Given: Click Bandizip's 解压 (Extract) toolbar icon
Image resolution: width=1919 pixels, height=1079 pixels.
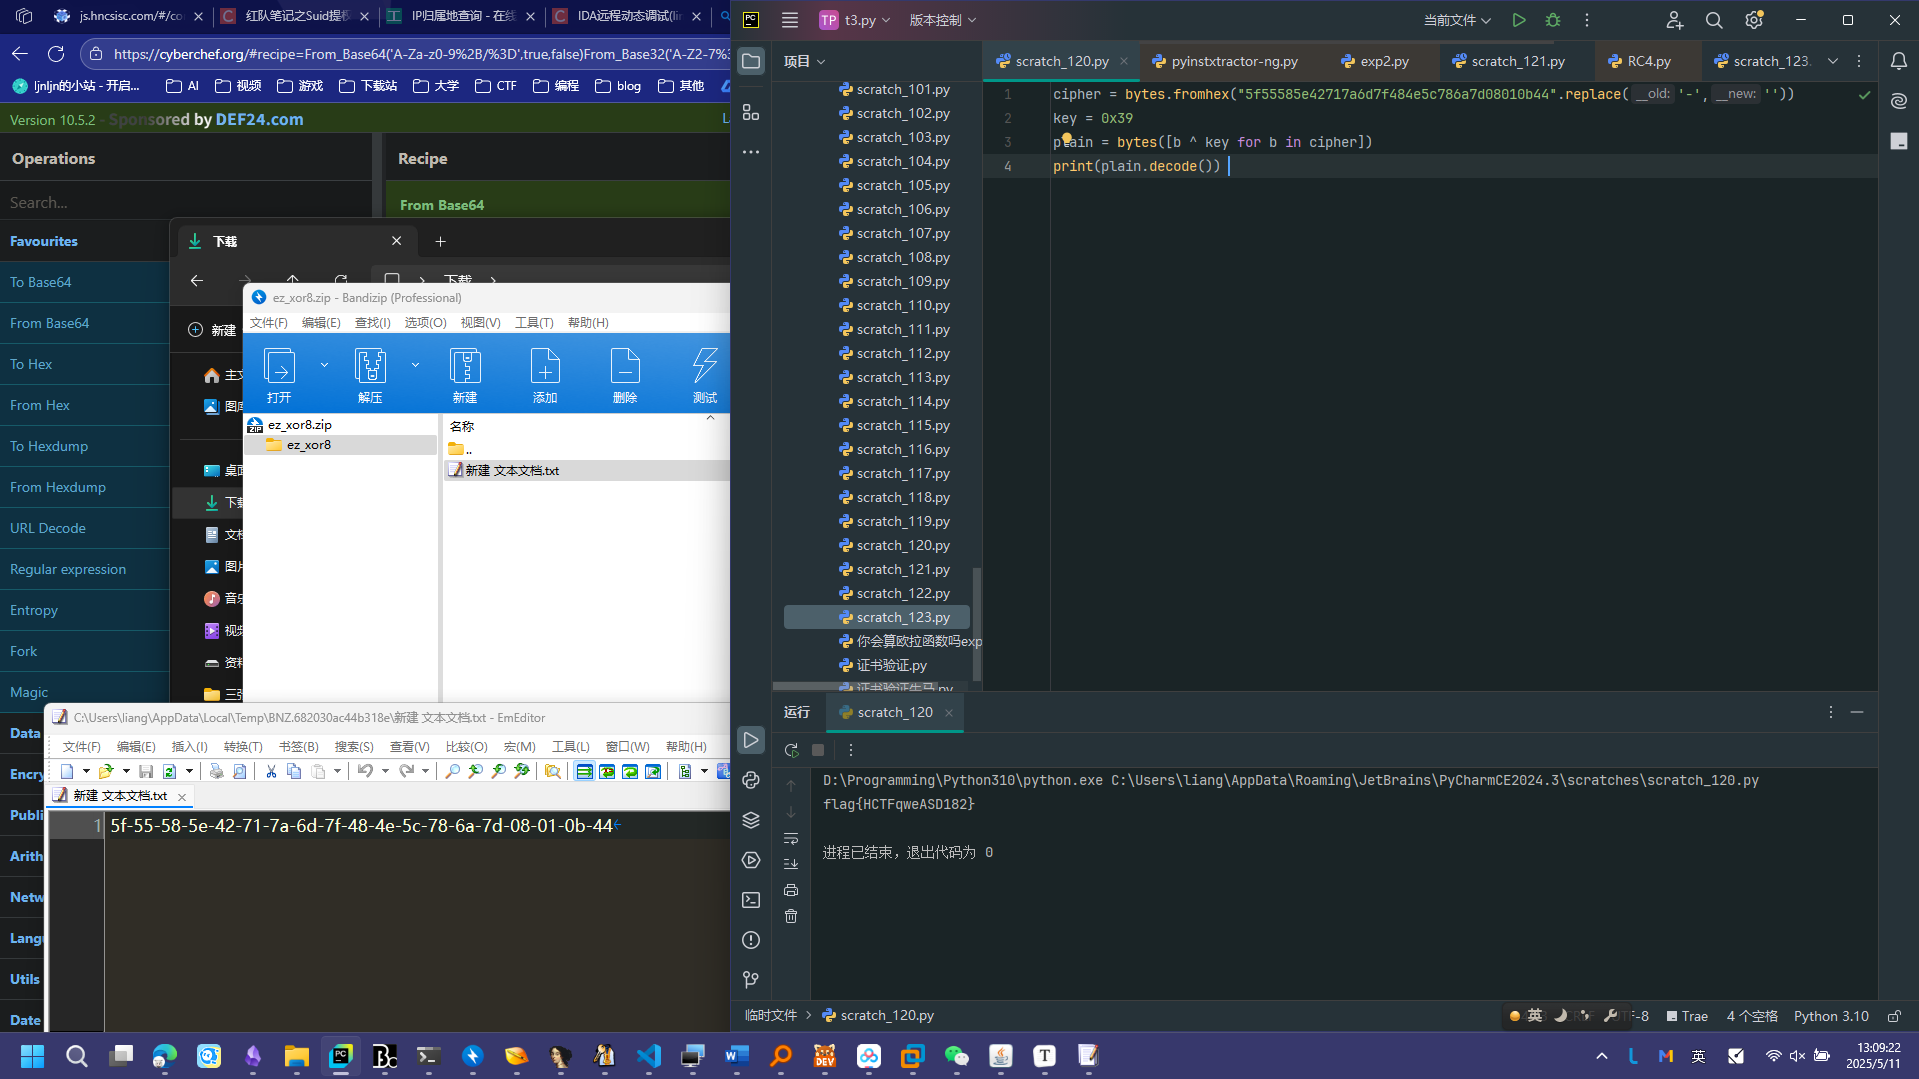Looking at the screenshot, I should click(370, 375).
